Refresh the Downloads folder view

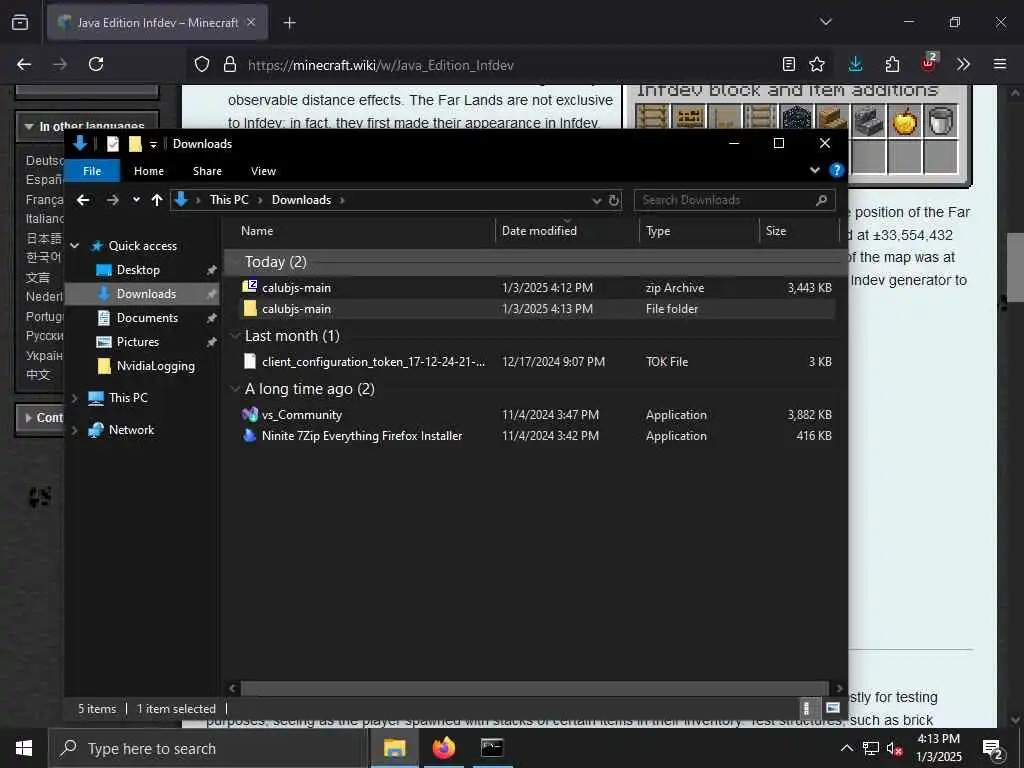click(614, 200)
